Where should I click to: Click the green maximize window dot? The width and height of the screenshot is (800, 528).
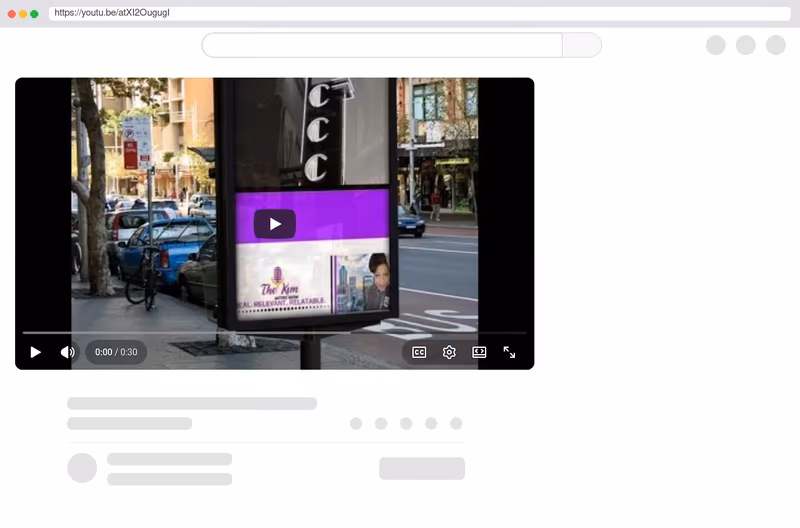[x=34, y=14]
